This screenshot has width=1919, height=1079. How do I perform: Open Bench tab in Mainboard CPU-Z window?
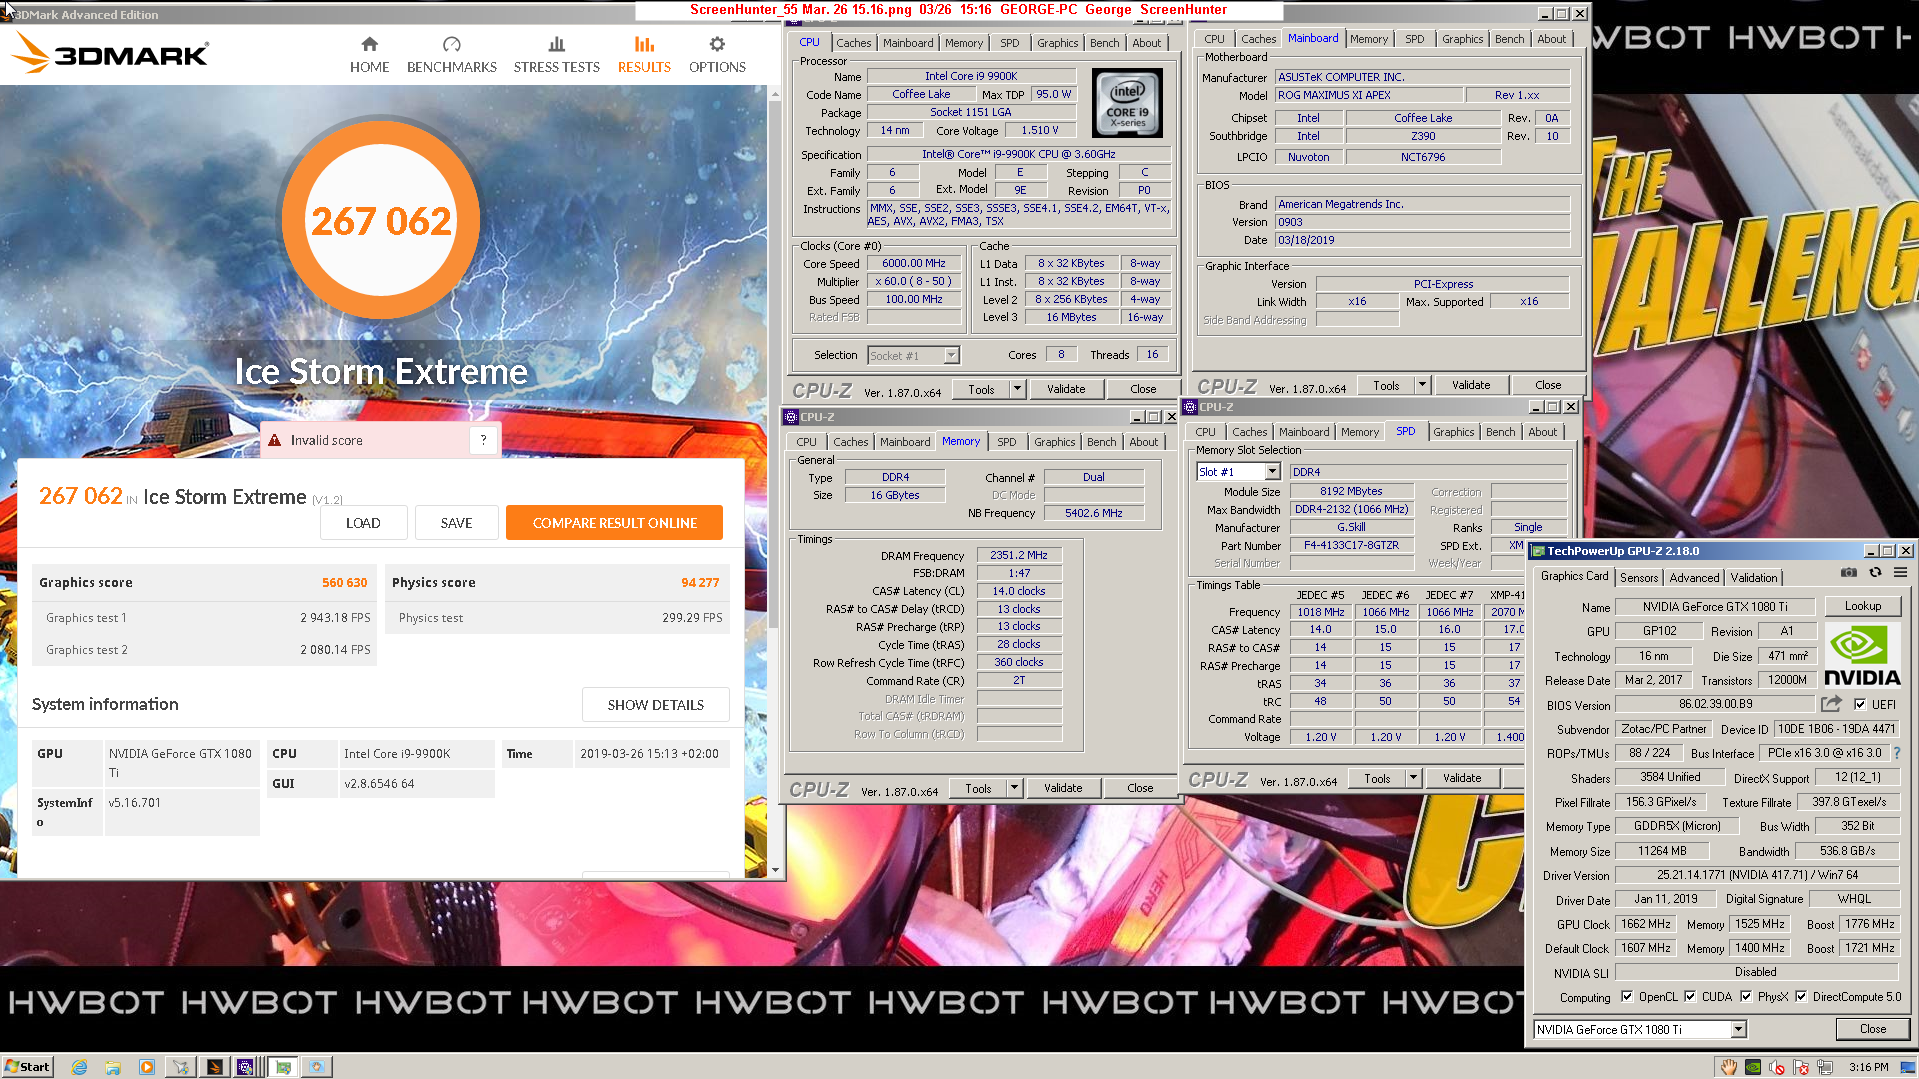click(1509, 39)
